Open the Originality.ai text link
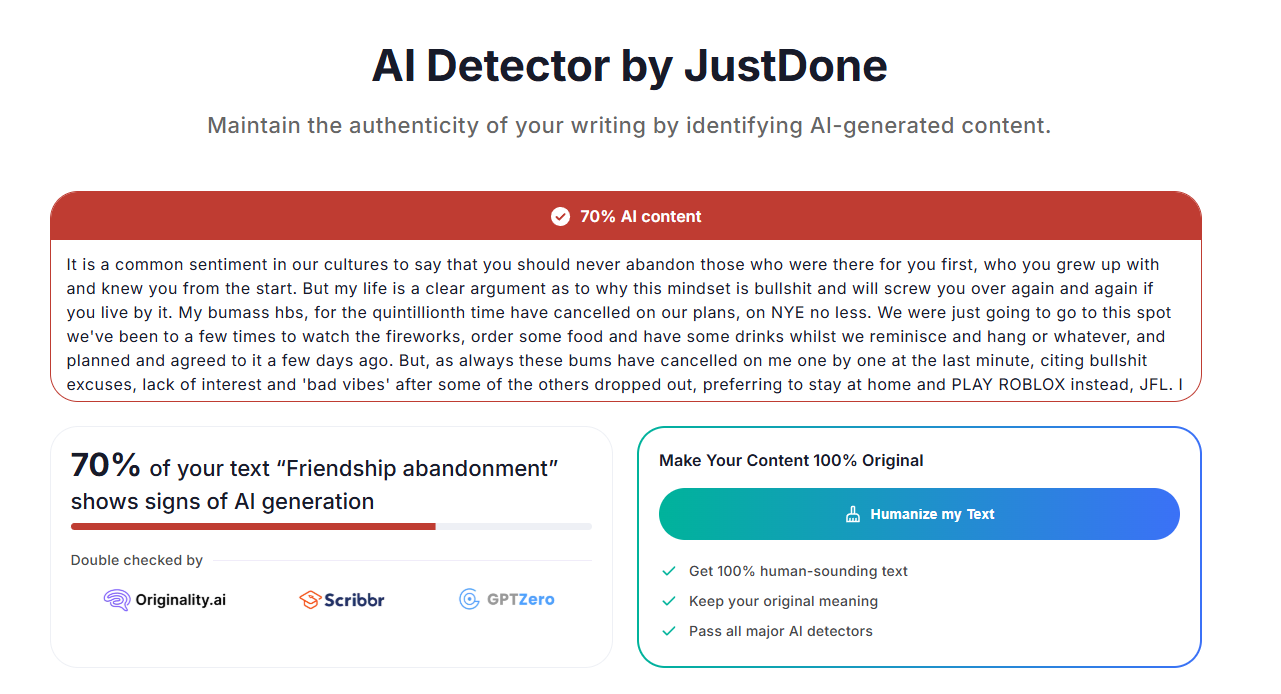Image resolution: width=1281 pixels, height=694 pixels. click(181, 600)
